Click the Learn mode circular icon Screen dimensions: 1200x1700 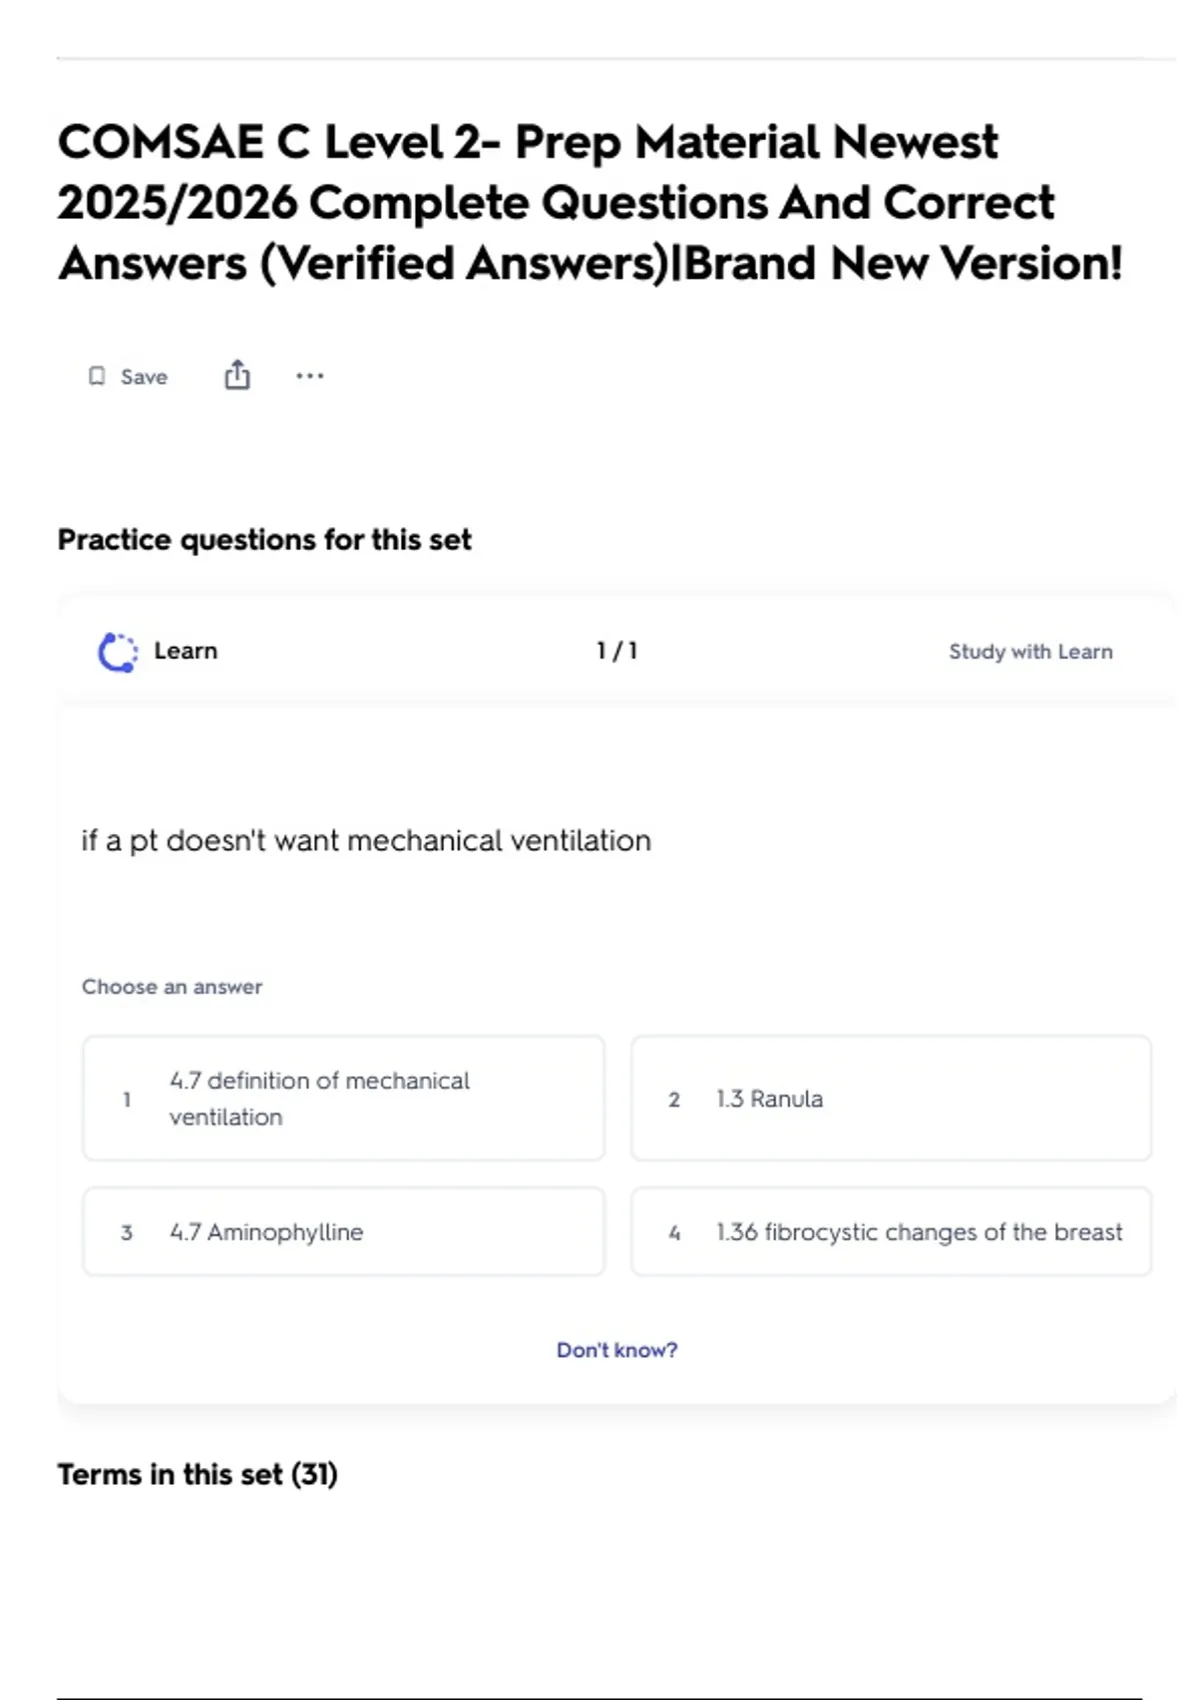(x=118, y=652)
